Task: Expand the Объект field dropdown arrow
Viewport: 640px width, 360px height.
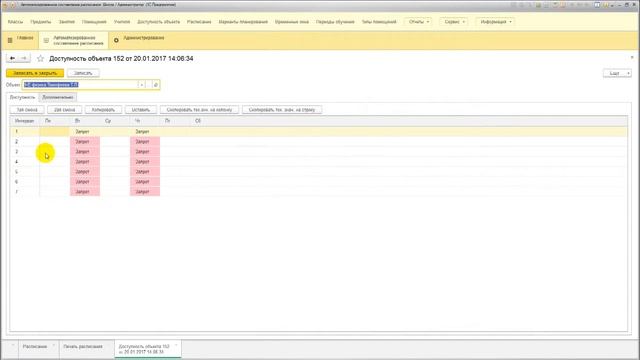Action: (x=142, y=85)
